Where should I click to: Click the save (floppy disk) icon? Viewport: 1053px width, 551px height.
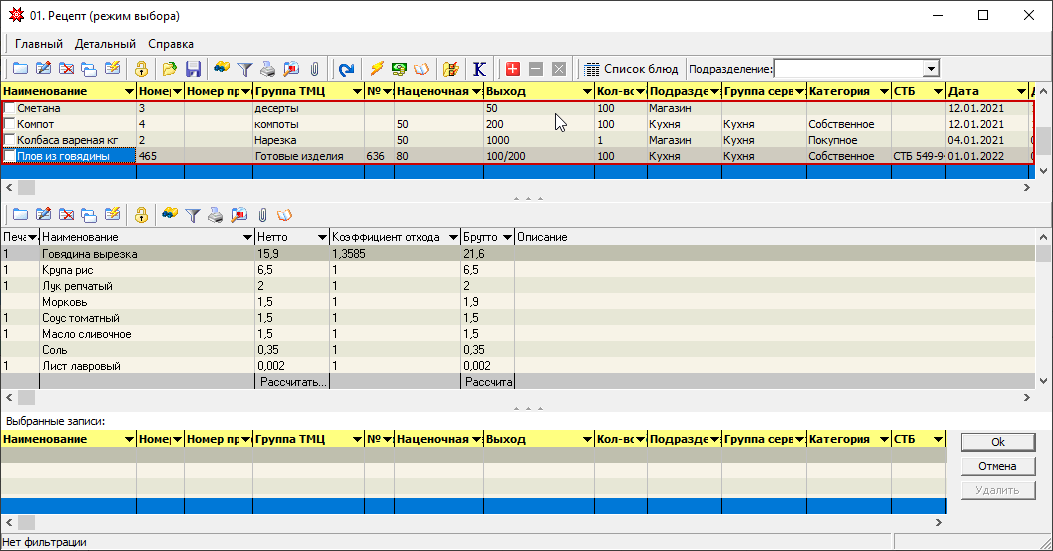194,69
